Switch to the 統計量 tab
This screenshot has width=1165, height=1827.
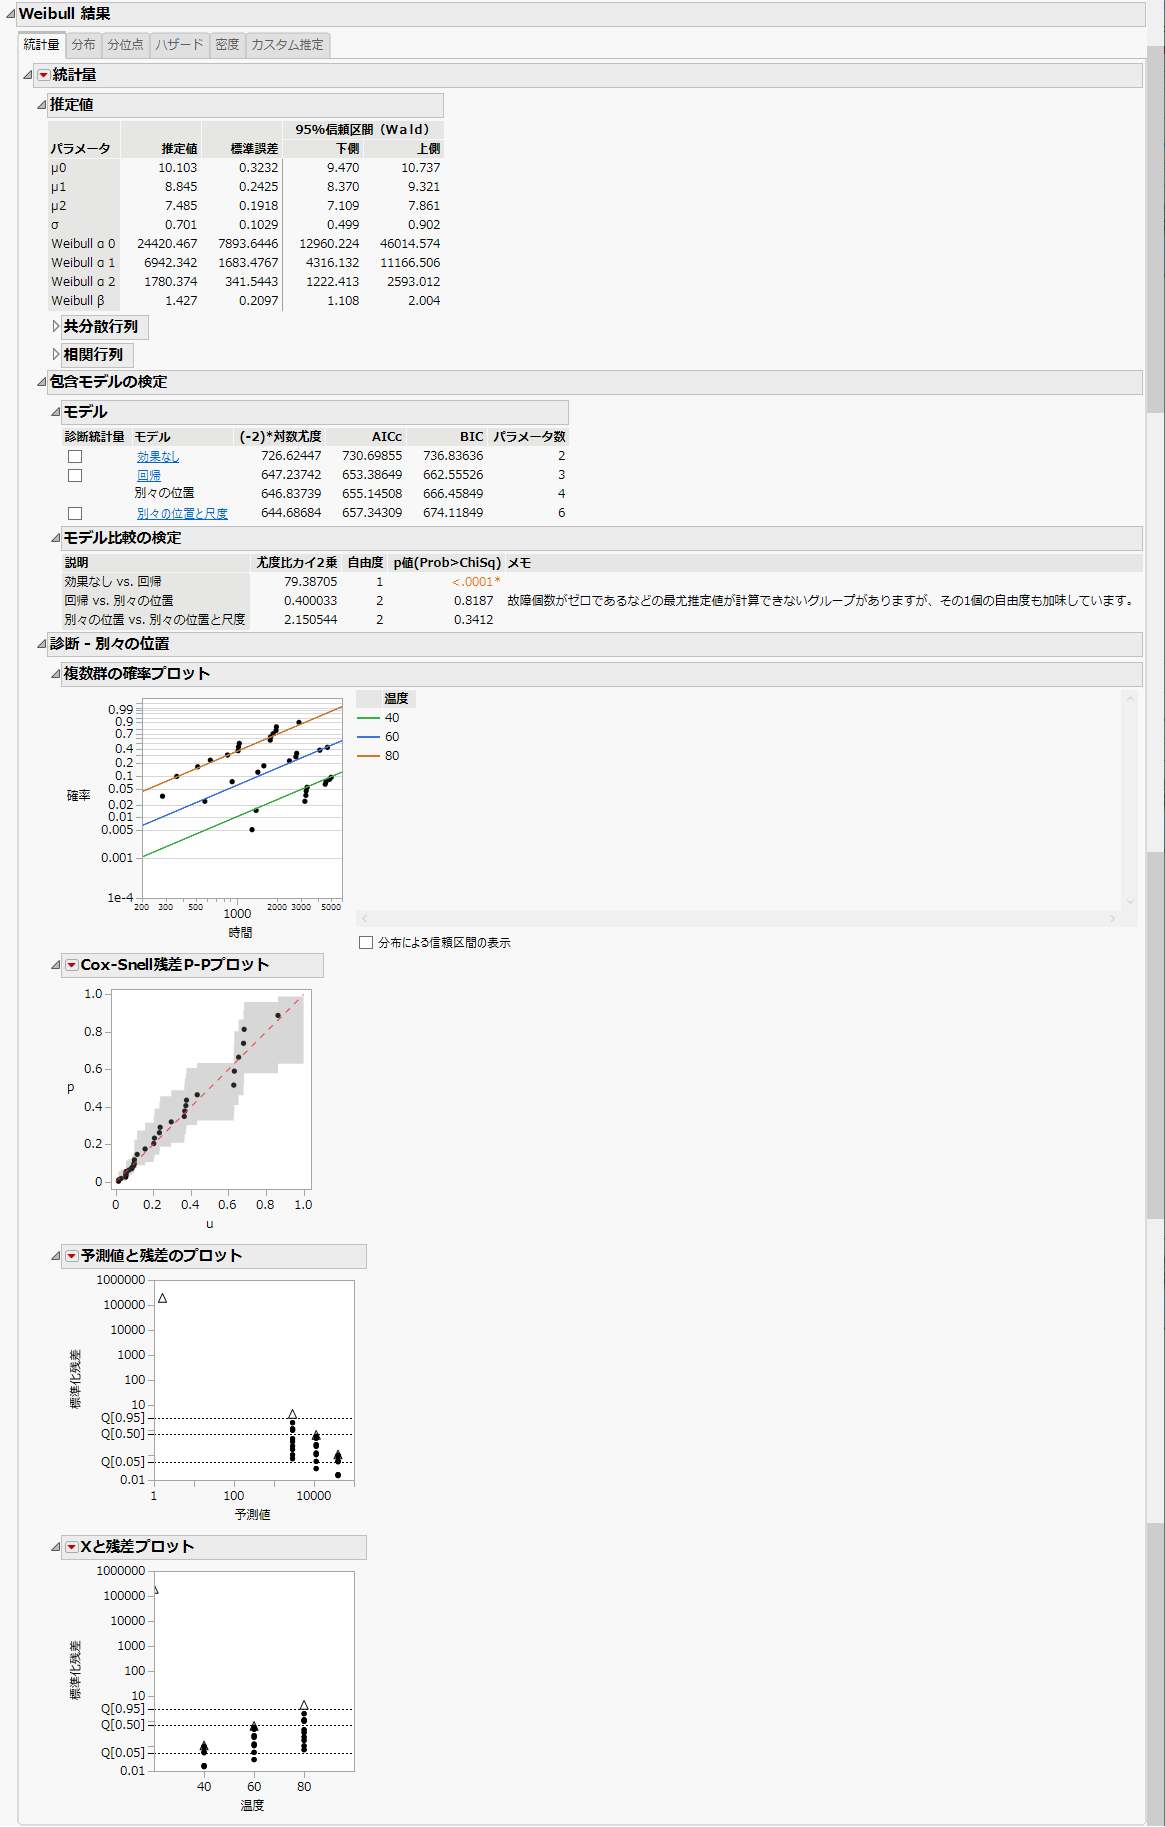click(42, 45)
